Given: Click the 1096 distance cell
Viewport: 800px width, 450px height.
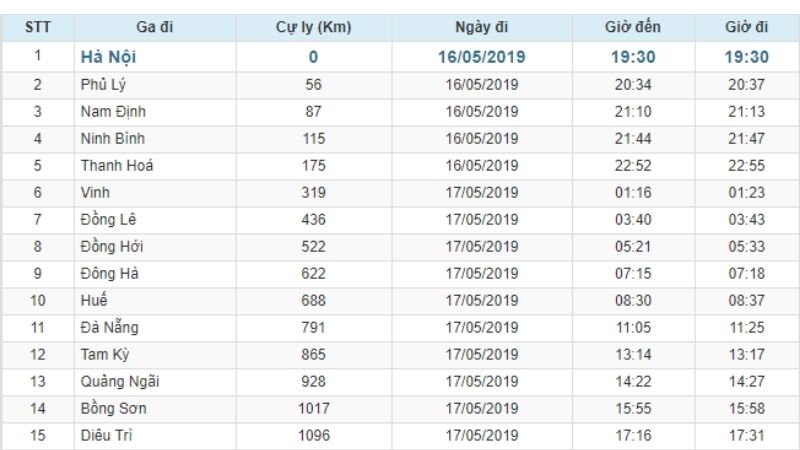Looking at the screenshot, I should [x=313, y=435].
